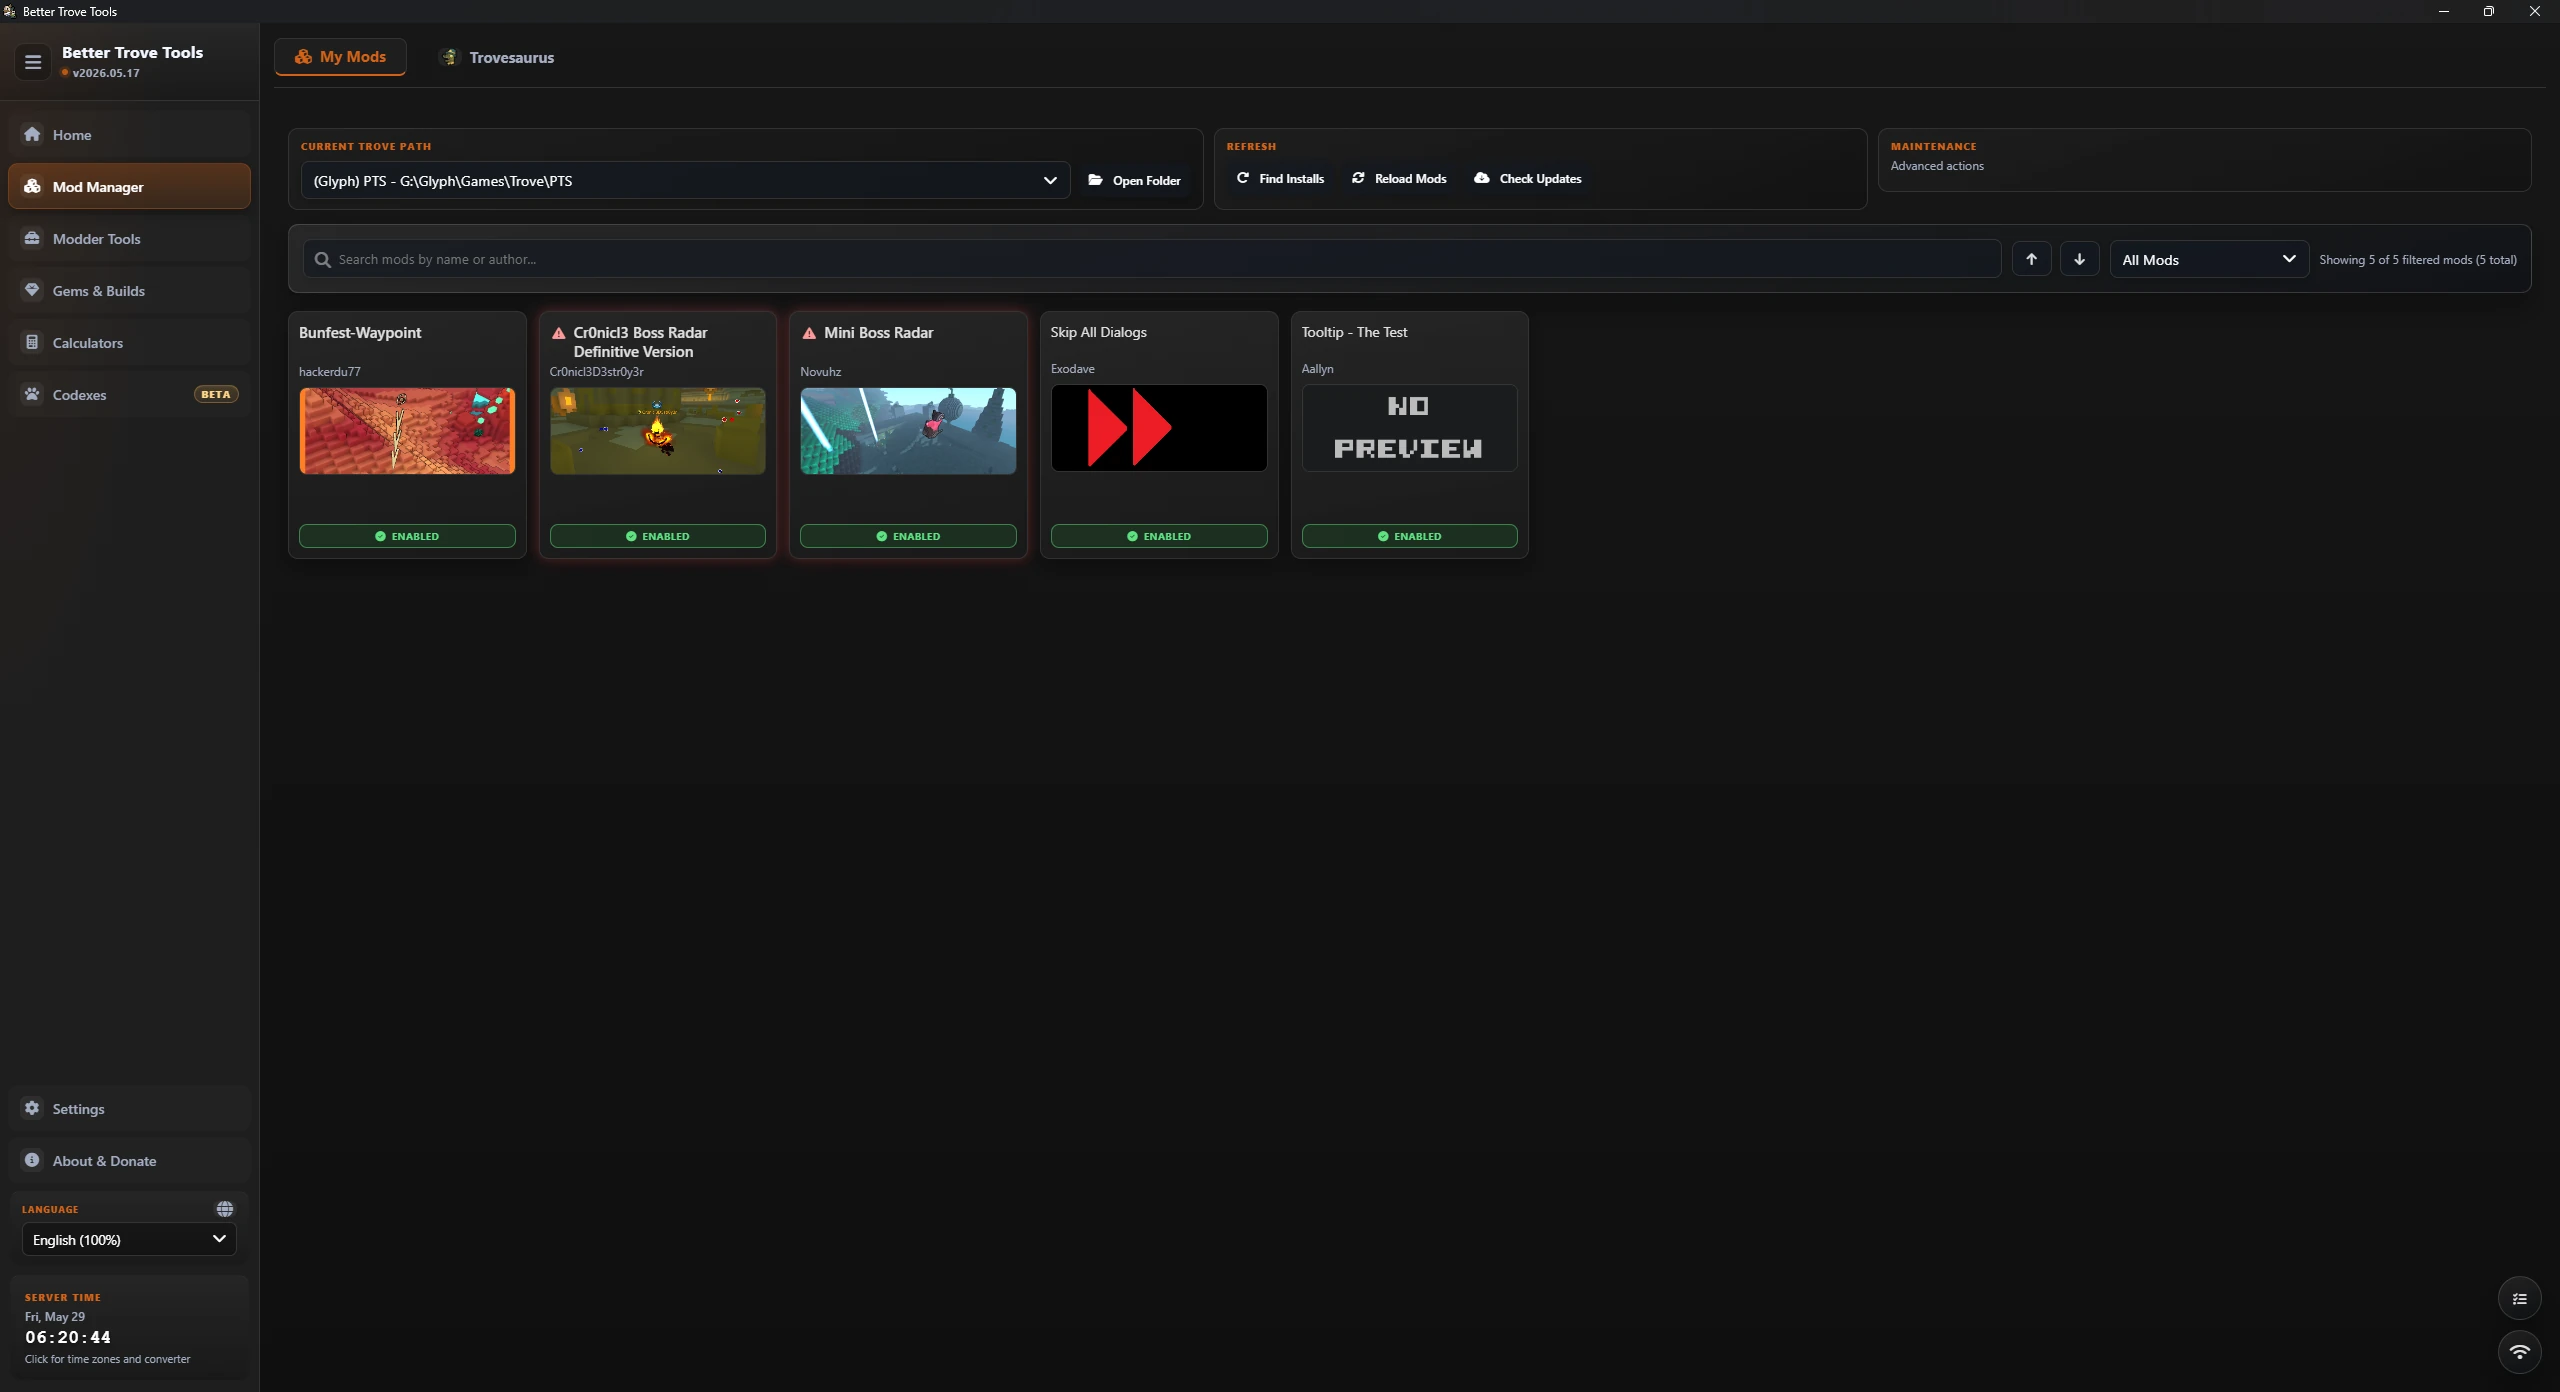The width and height of the screenshot is (2560, 1392).
Task: Sort mods descending with down arrow
Action: click(2079, 259)
